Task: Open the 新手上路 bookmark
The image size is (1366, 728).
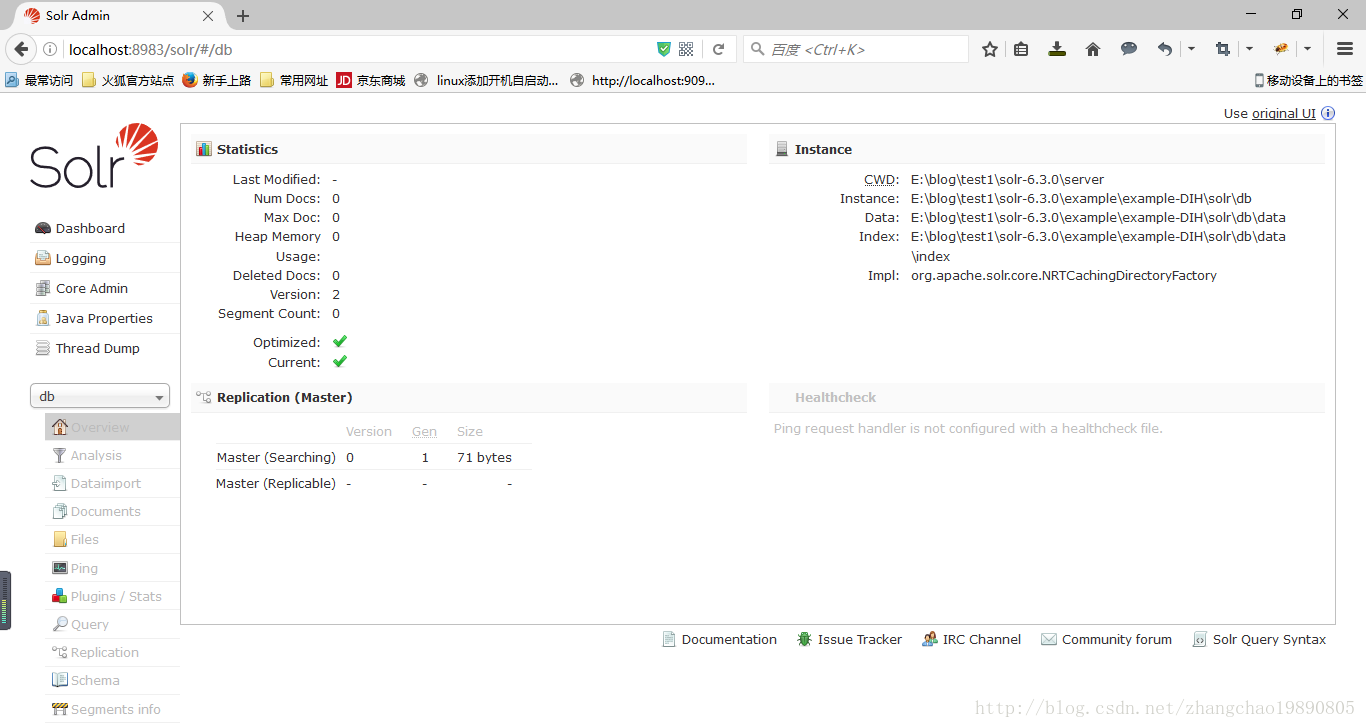Action: pos(217,80)
